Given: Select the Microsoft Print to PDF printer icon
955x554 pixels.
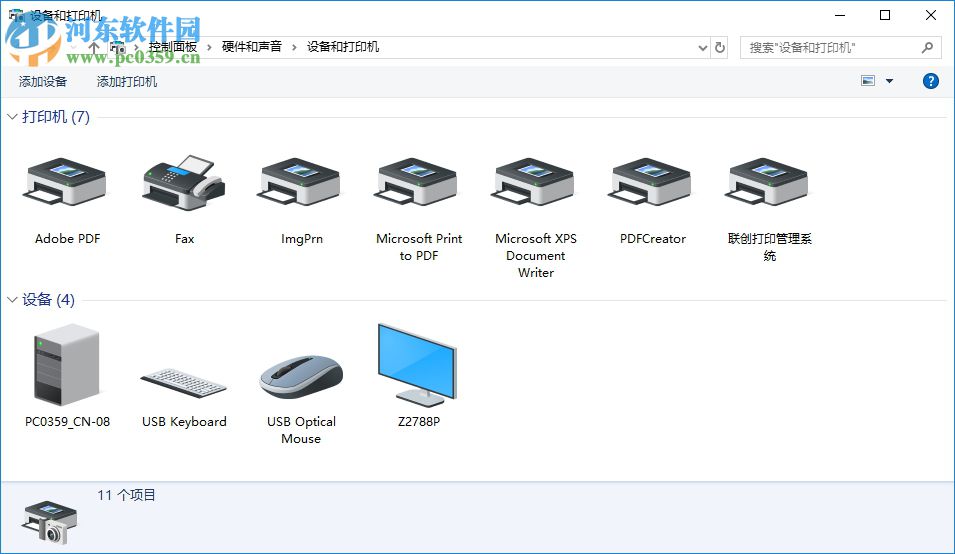Looking at the screenshot, I should click(x=417, y=183).
